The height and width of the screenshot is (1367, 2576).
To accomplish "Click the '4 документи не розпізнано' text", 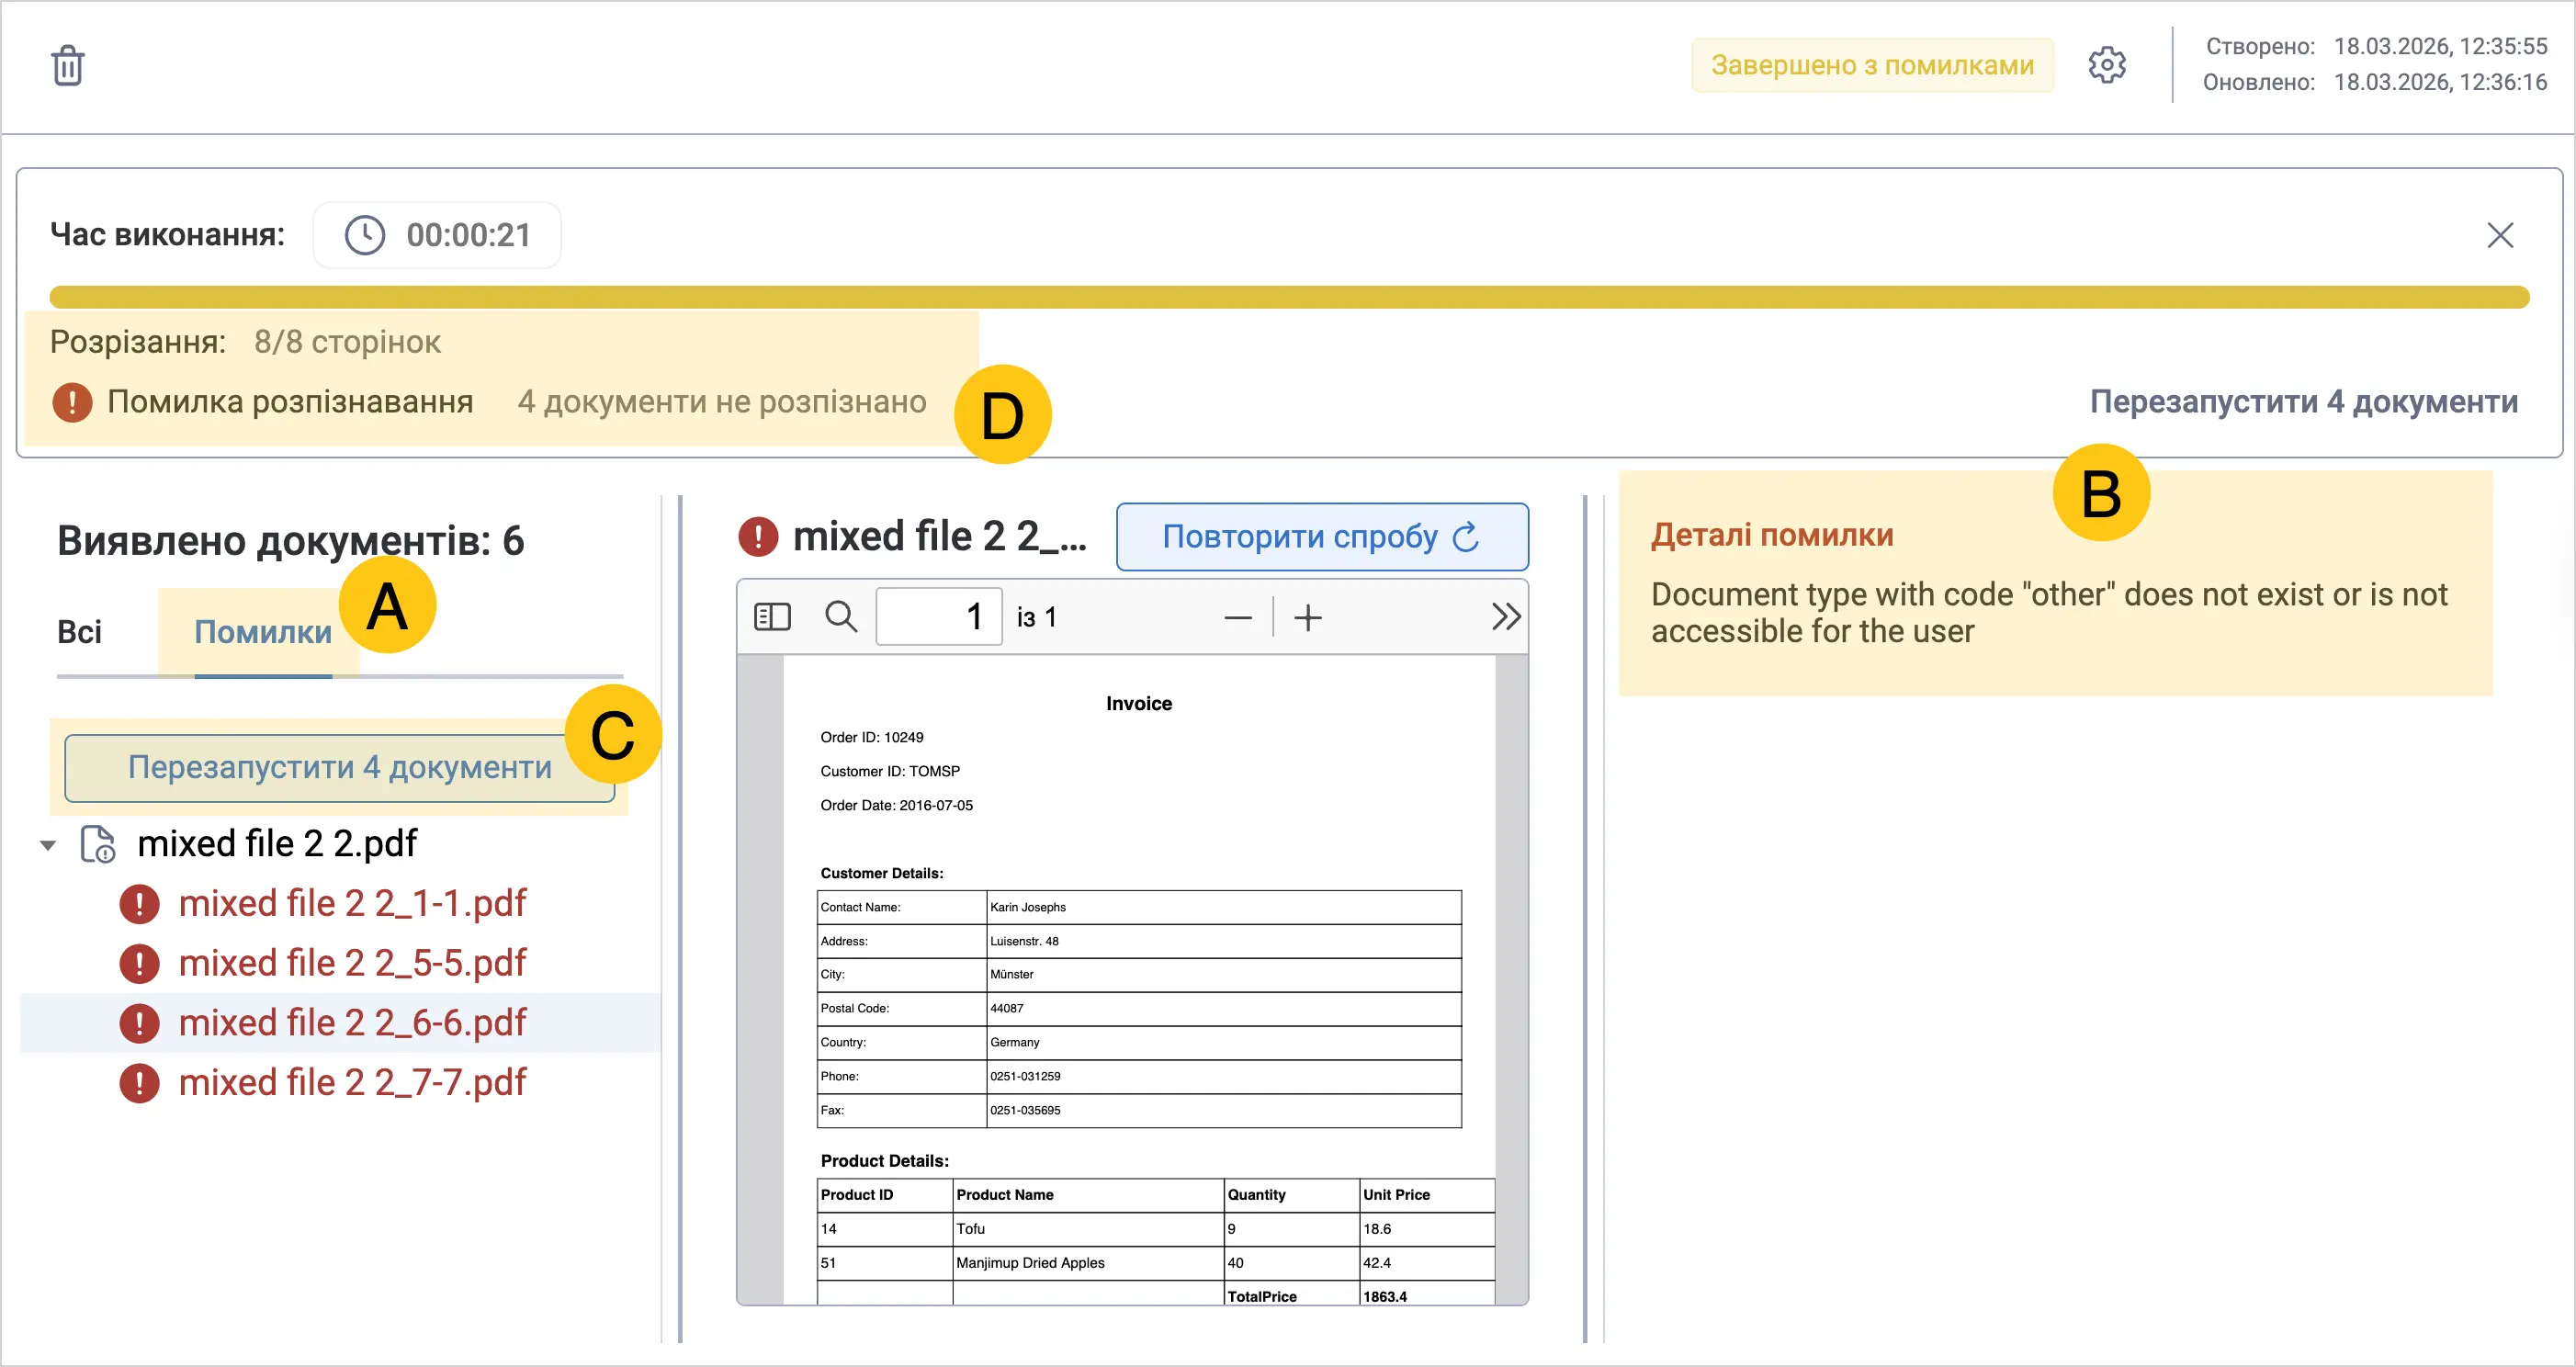I will pos(722,402).
